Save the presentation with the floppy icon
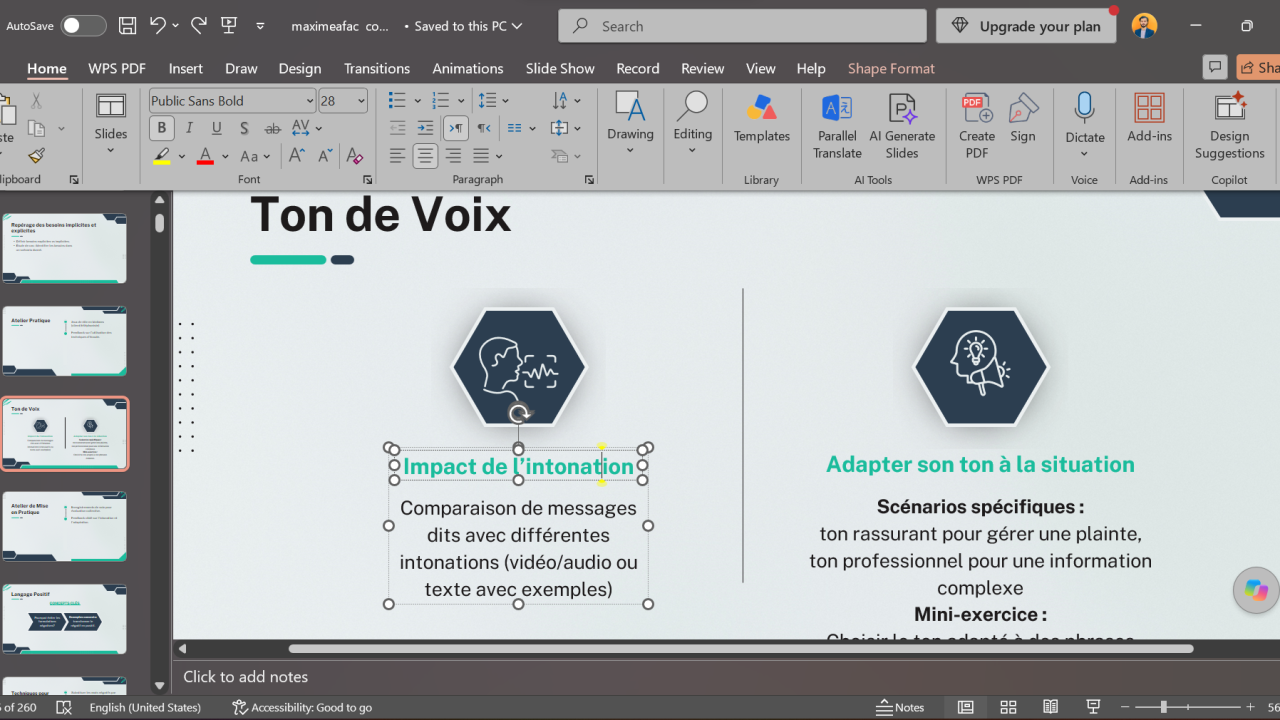The height and width of the screenshot is (720, 1280). [x=127, y=26]
